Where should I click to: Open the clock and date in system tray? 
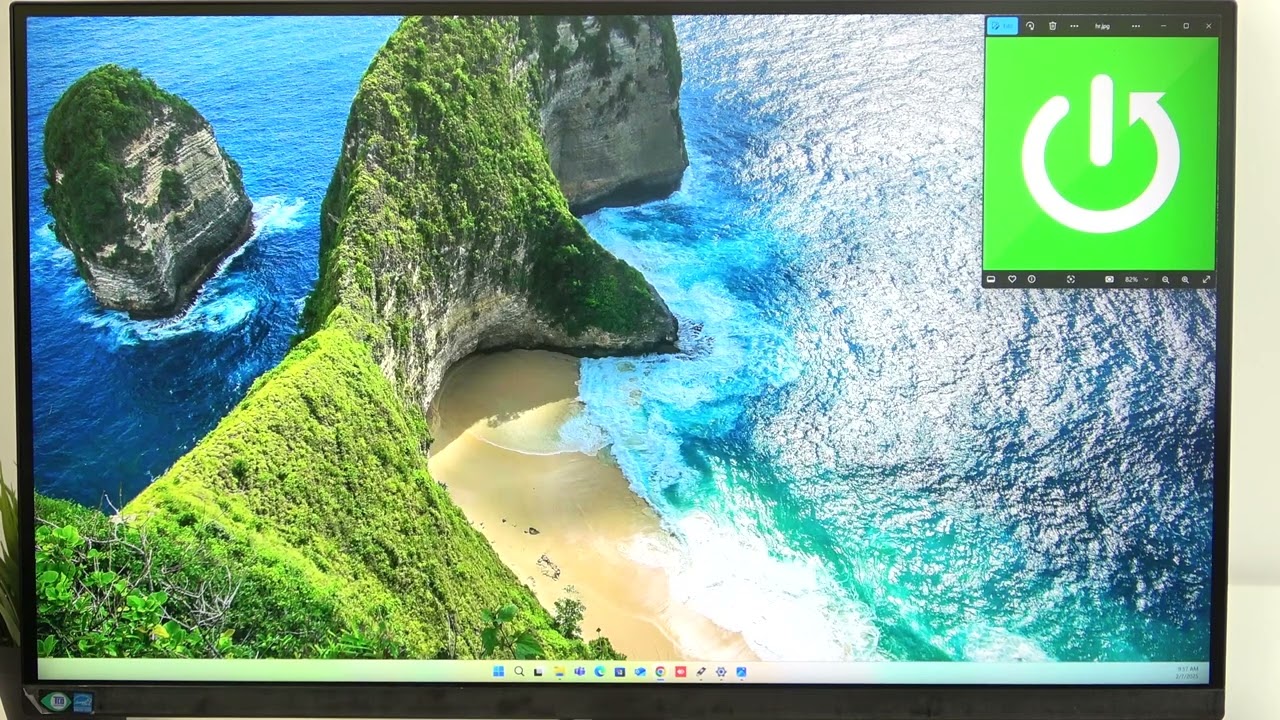[x=1188, y=672]
